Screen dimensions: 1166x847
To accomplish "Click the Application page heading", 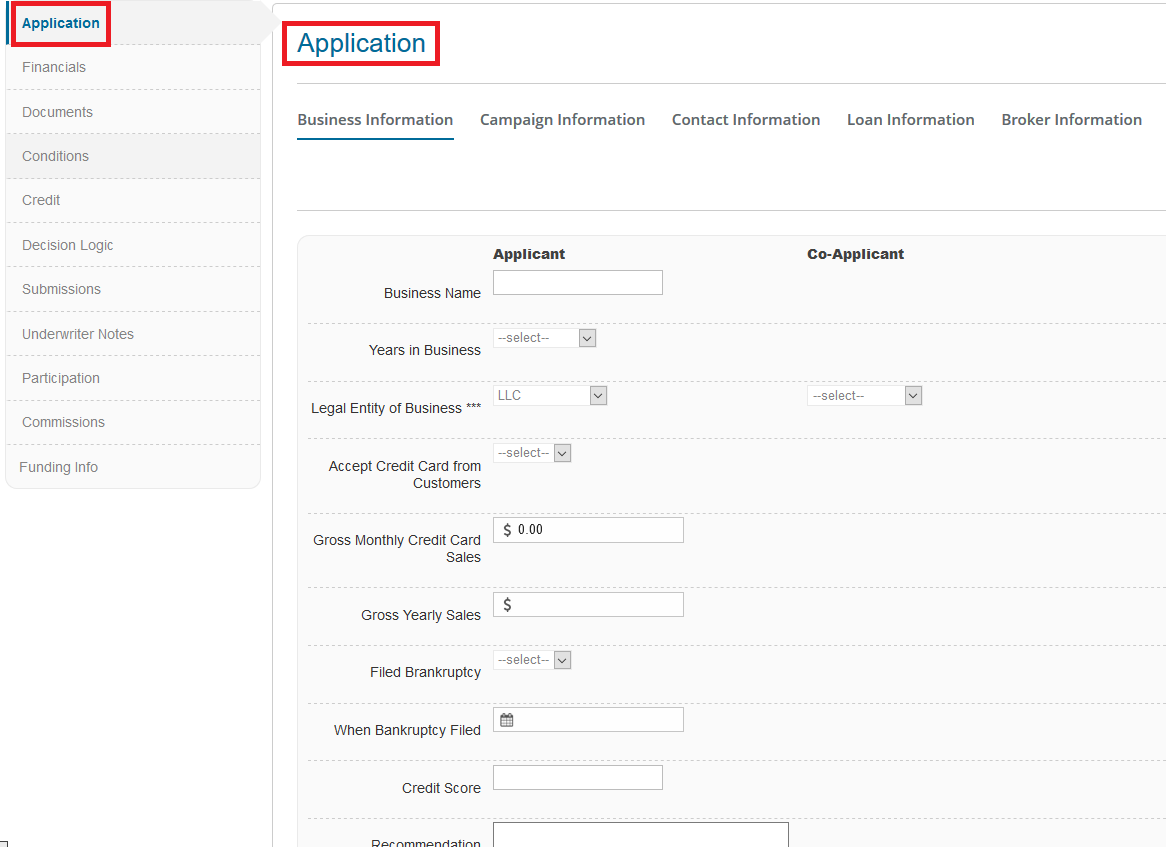I will click(x=361, y=43).
